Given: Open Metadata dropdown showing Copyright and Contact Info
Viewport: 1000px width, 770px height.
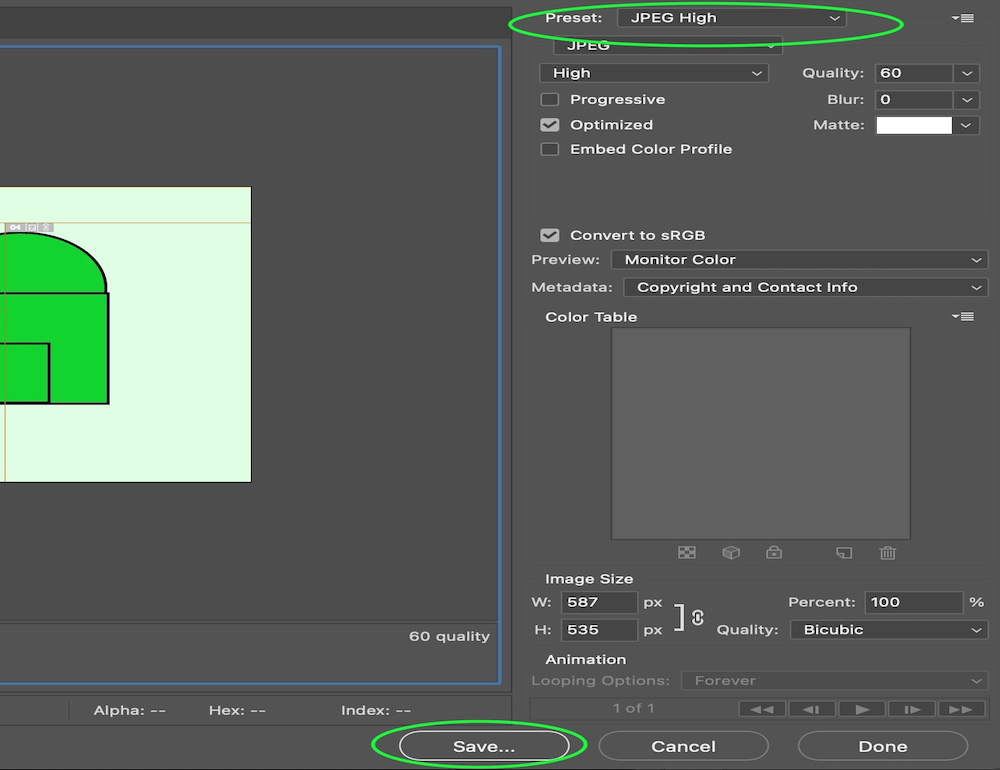Looking at the screenshot, I should [x=805, y=287].
